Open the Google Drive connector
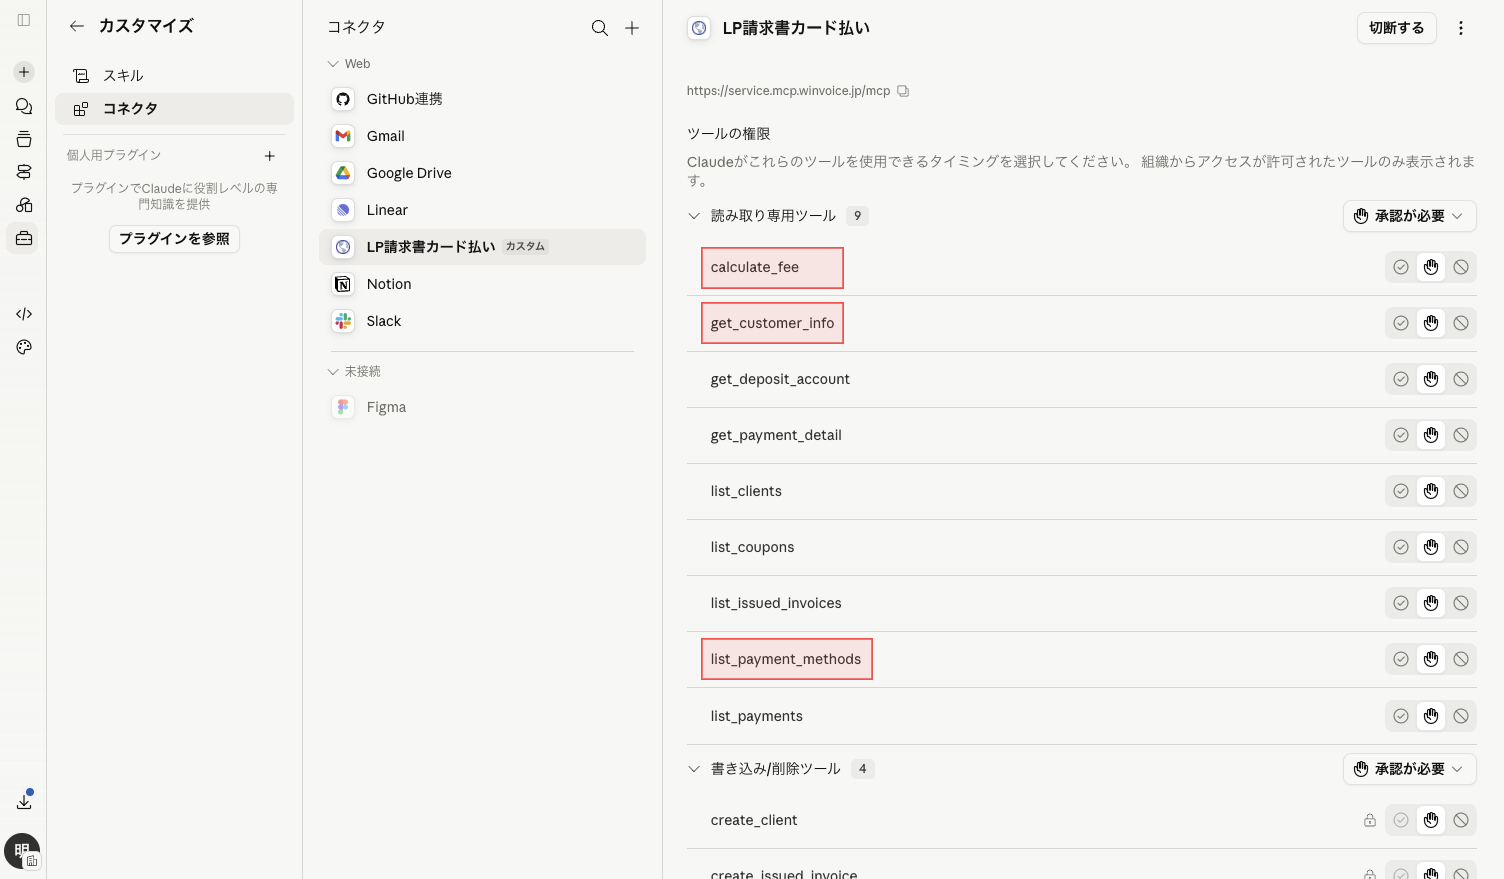 pyautogui.click(x=482, y=173)
